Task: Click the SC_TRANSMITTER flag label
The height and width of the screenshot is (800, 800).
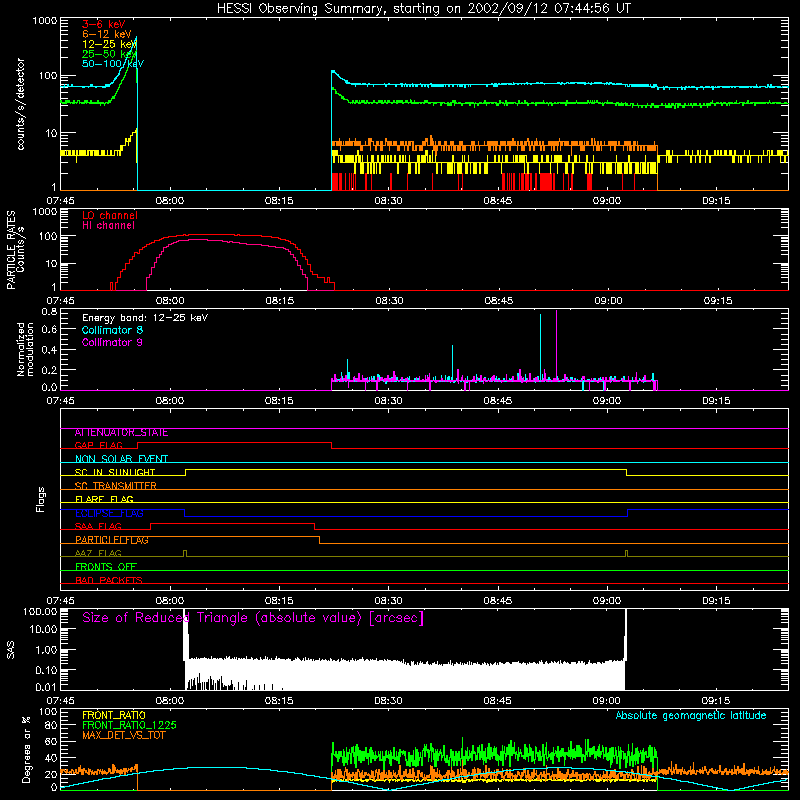Action: (116, 486)
